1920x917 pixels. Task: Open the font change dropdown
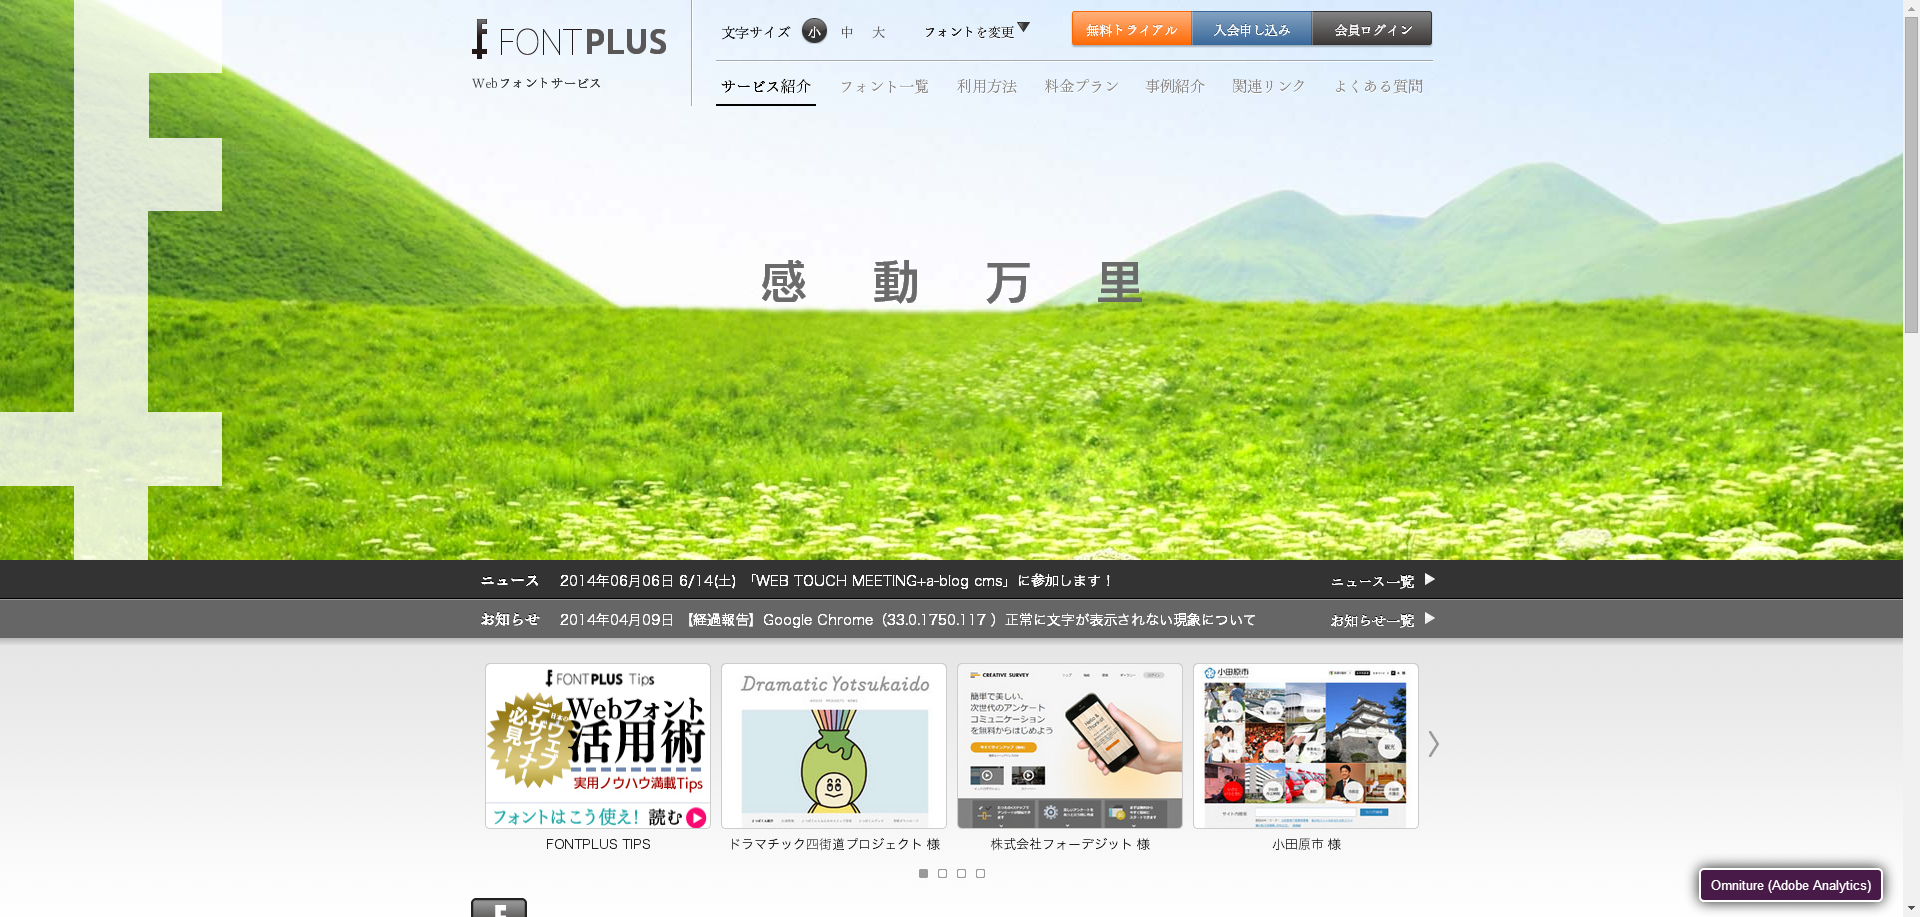(976, 31)
